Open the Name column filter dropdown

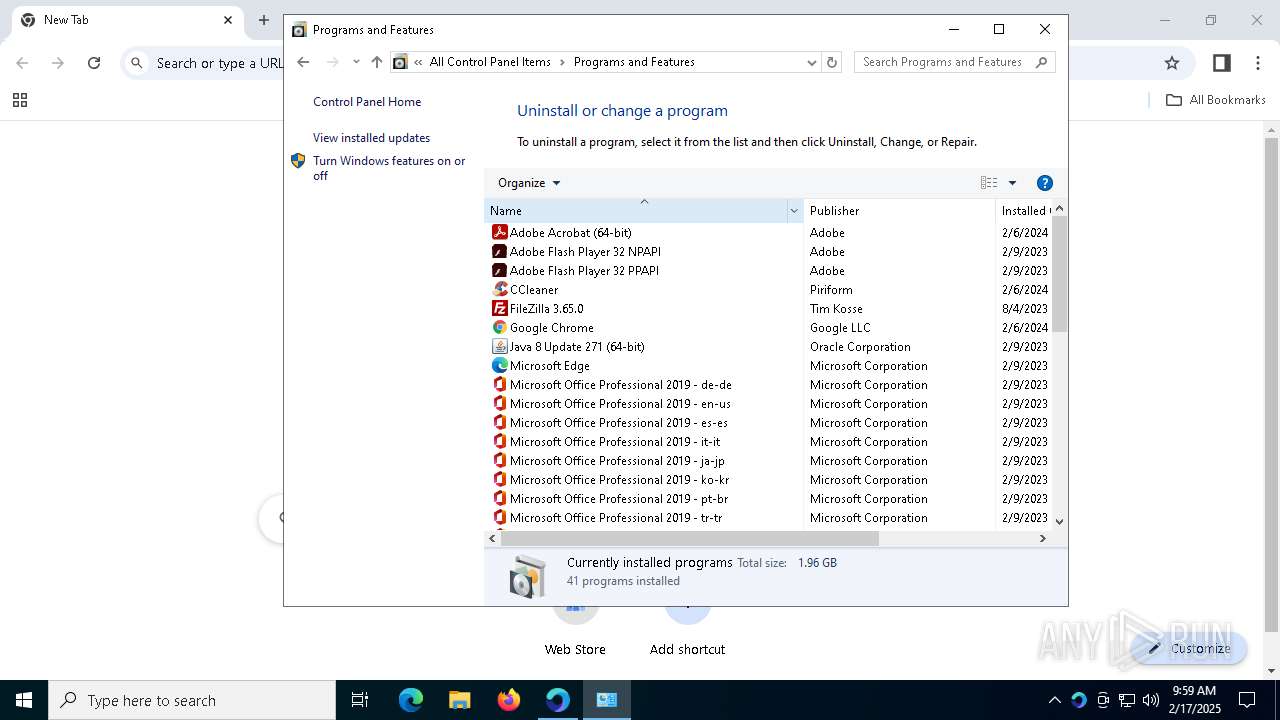(794, 211)
